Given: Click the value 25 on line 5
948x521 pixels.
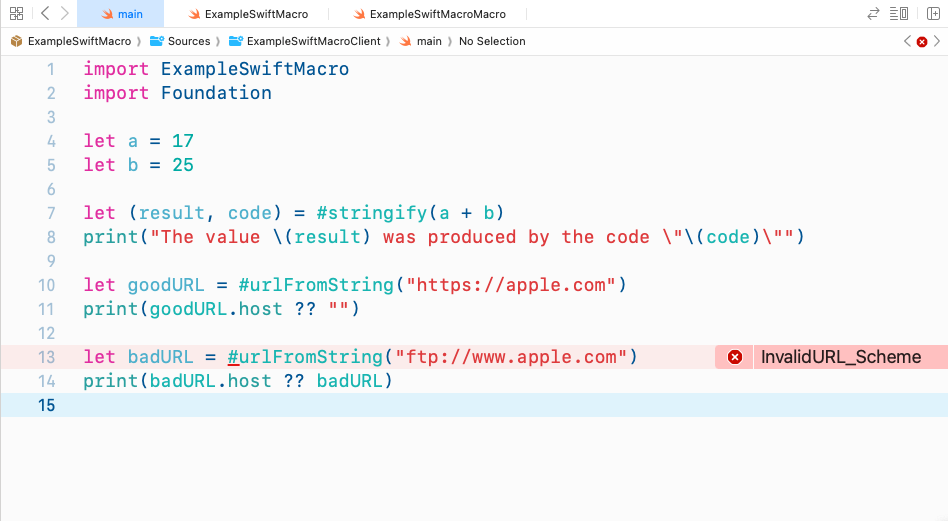Looking at the screenshot, I should click(x=183, y=165).
